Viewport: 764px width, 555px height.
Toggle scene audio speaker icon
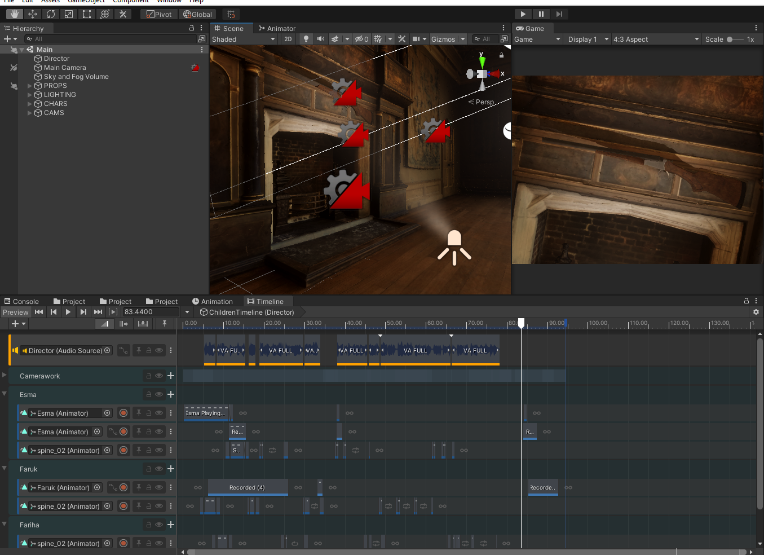[x=320, y=39]
